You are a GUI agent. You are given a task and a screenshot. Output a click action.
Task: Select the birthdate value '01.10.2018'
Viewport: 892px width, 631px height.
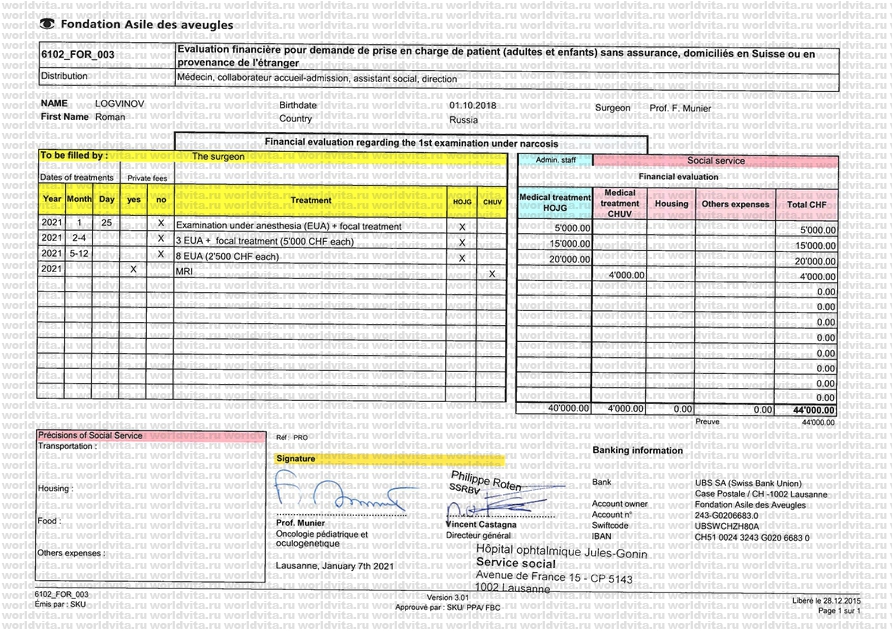point(472,106)
